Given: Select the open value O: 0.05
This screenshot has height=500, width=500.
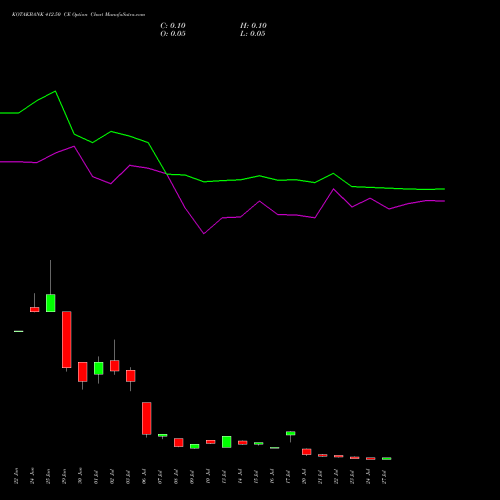Looking at the screenshot, I should tap(173, 34).
